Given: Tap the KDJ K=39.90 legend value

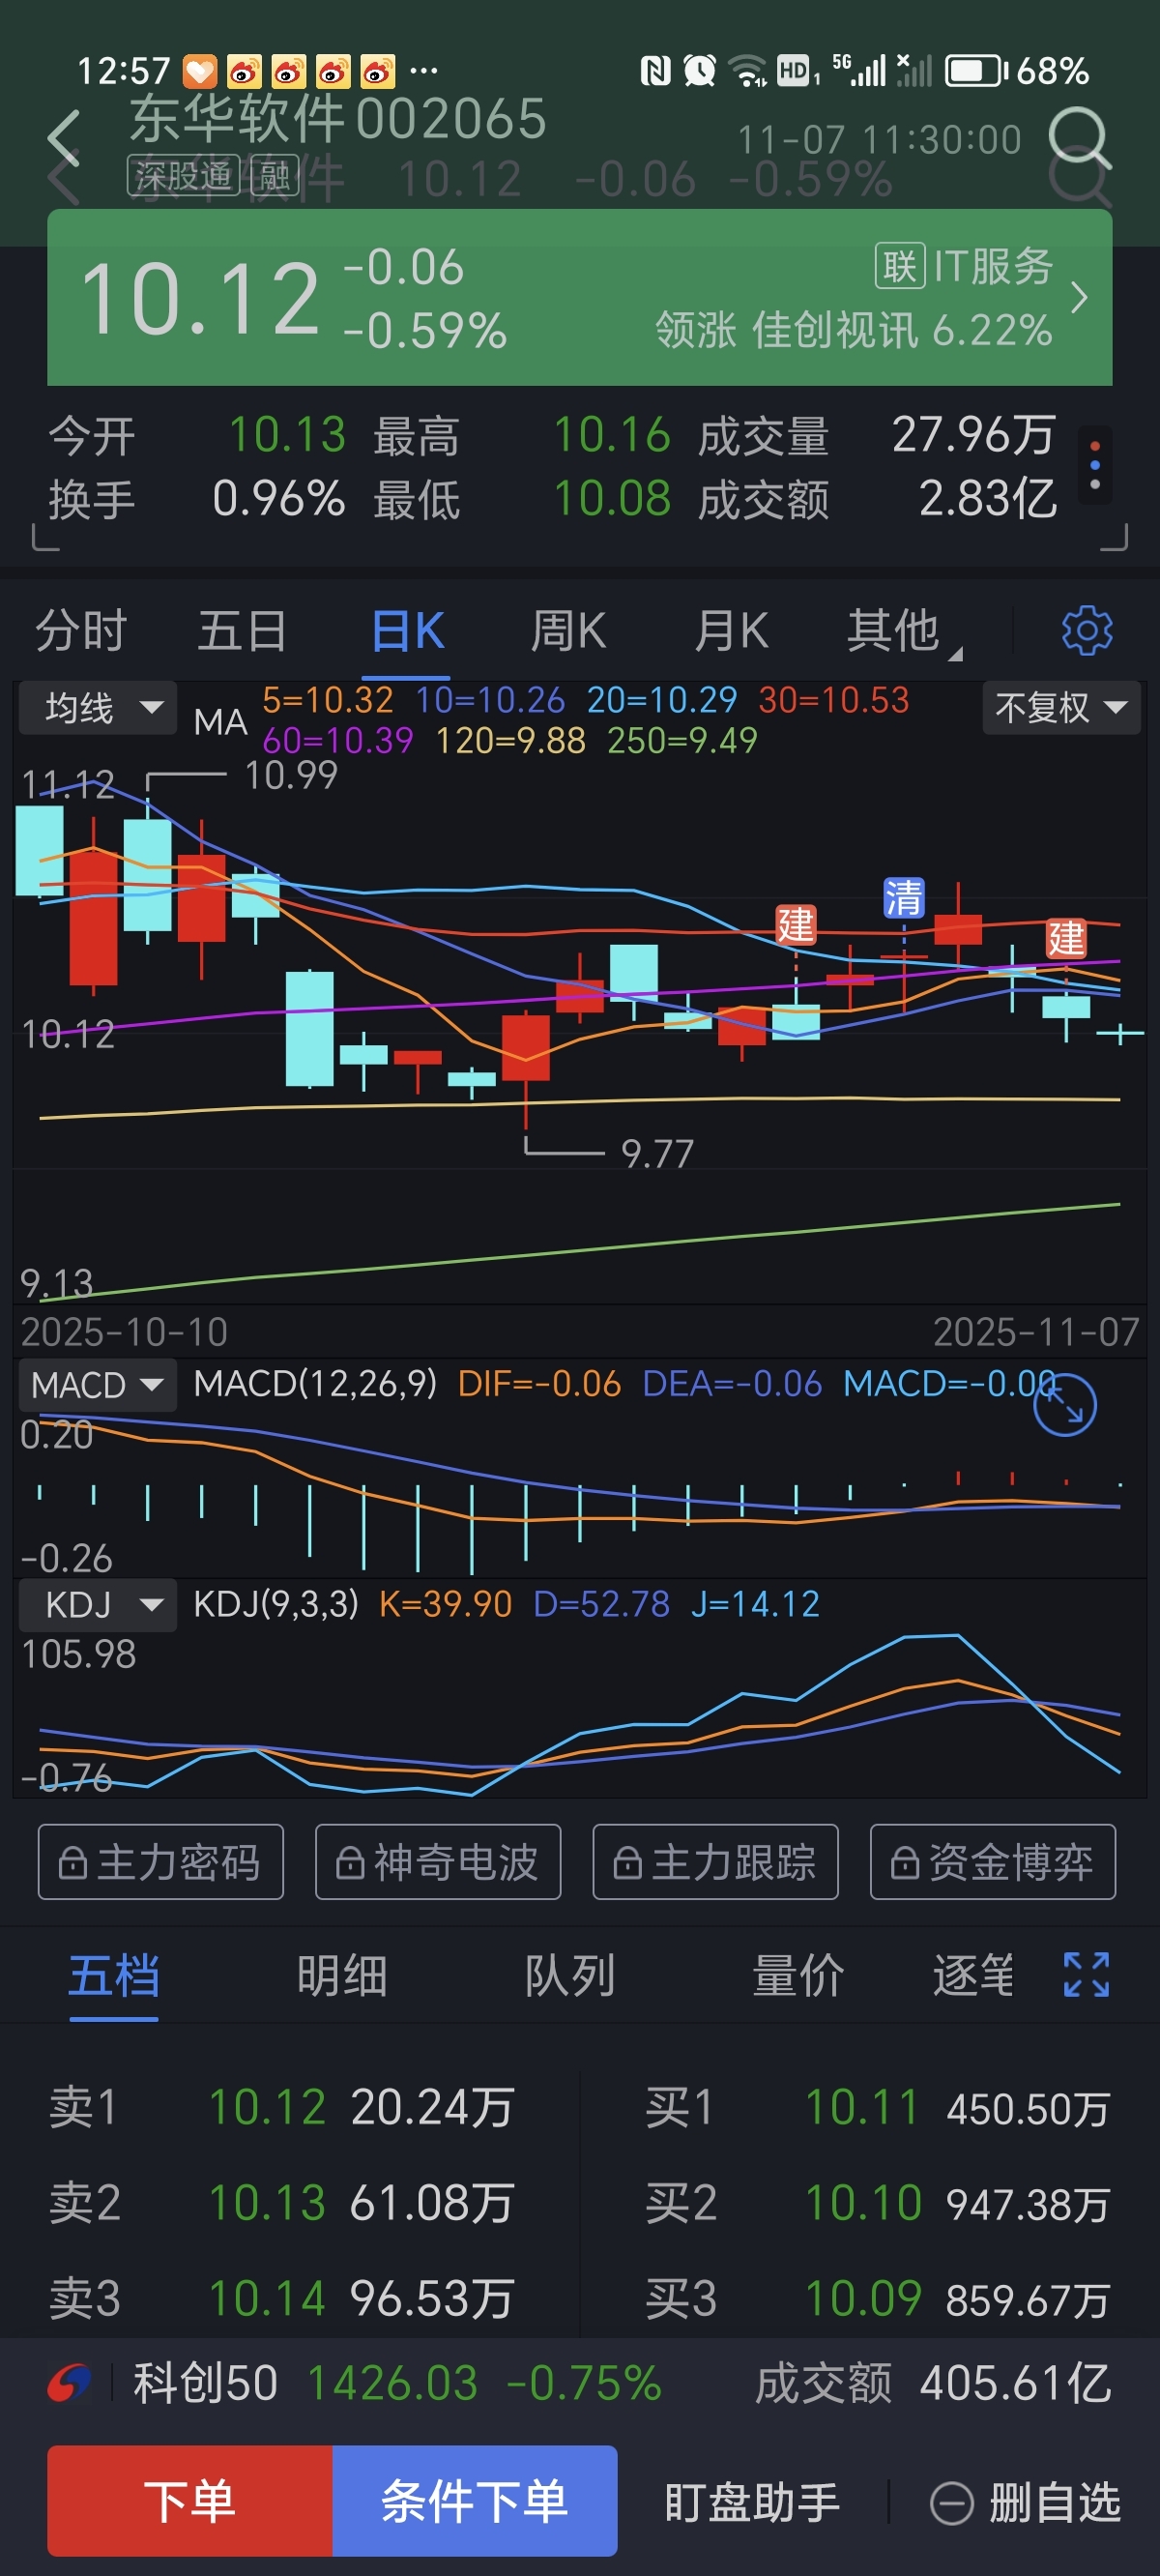Looking at the screenshot, I should click(x=445, y=1604).
